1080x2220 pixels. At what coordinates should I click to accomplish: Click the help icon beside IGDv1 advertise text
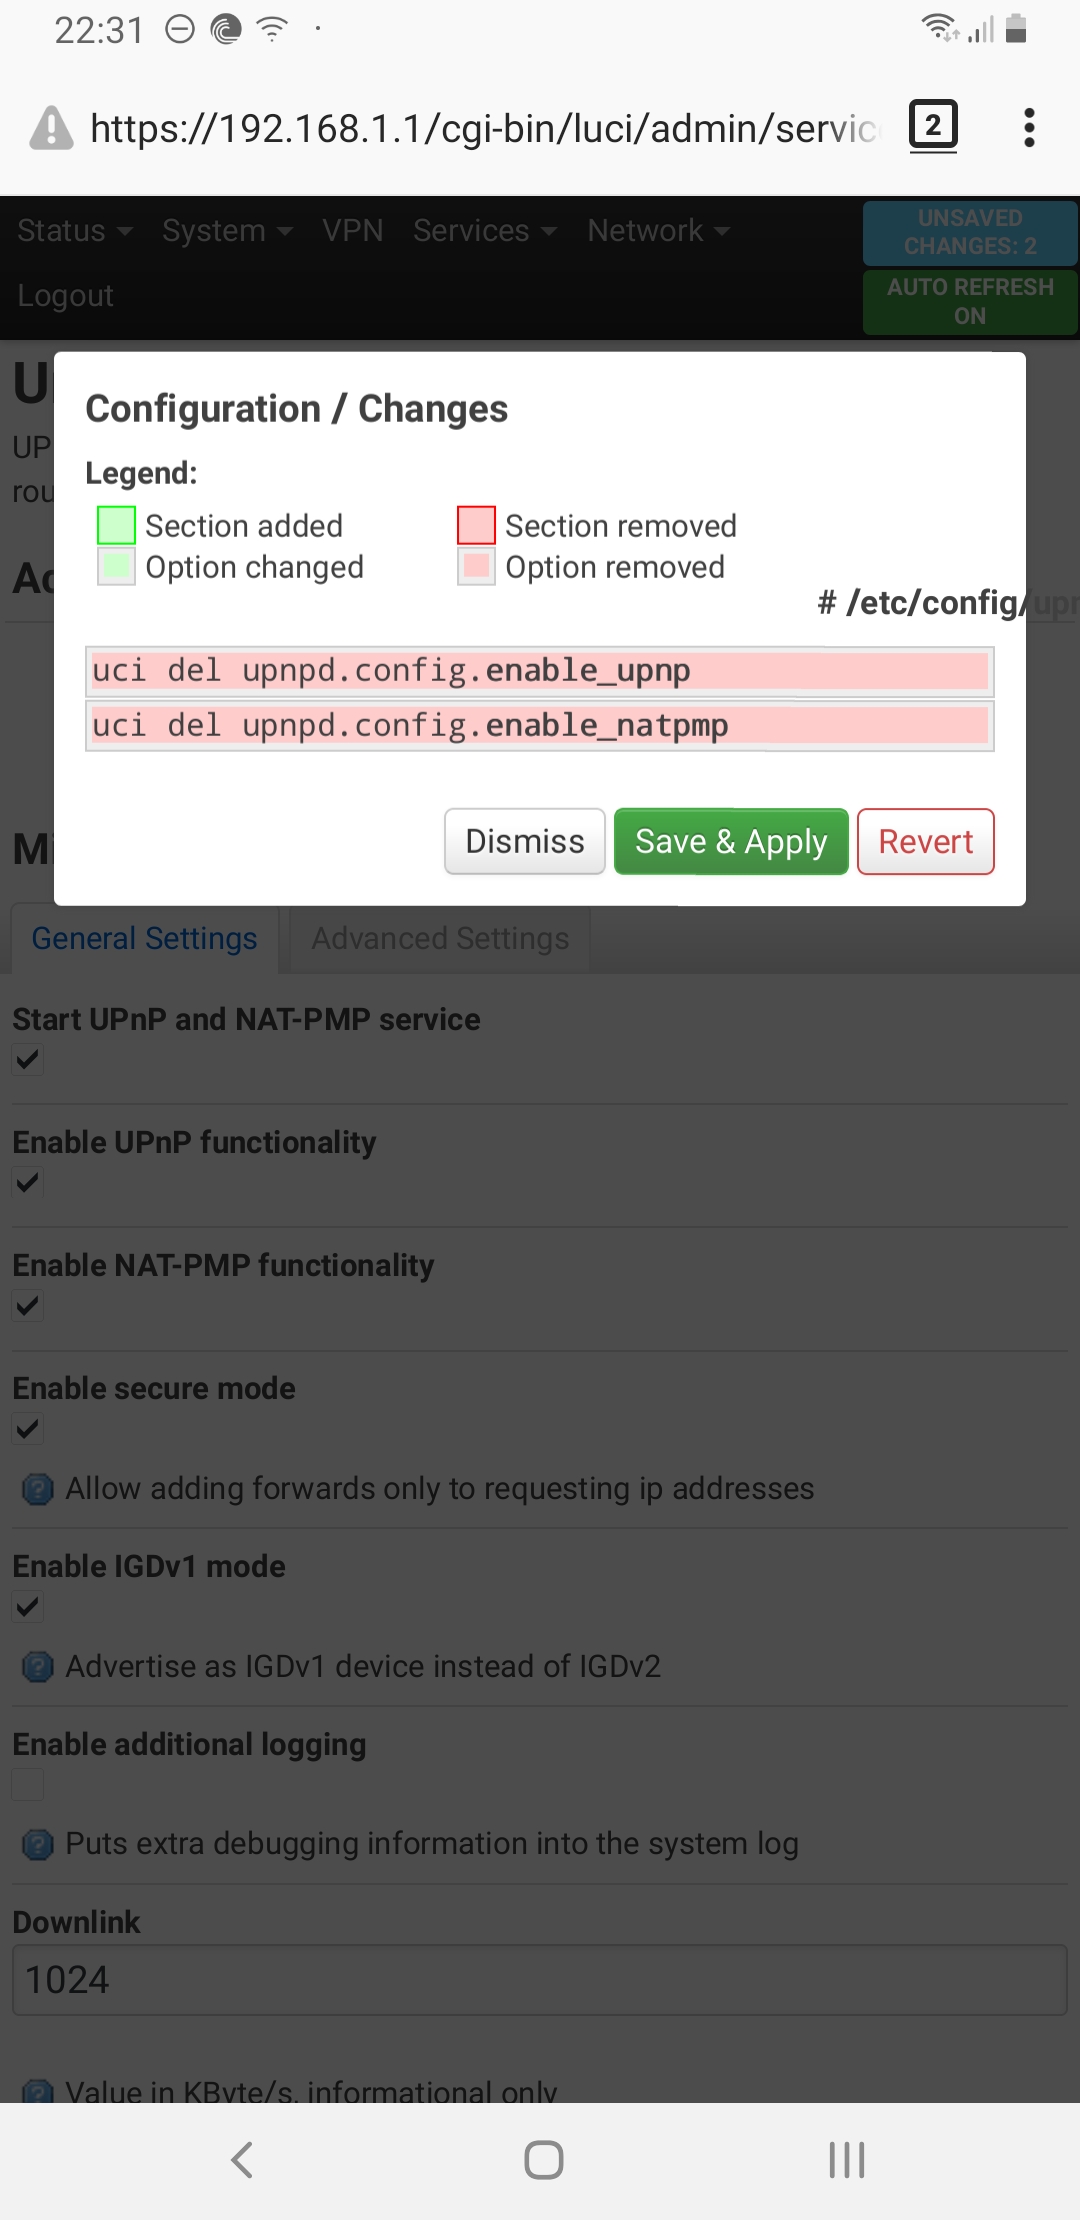point(37,1667)
